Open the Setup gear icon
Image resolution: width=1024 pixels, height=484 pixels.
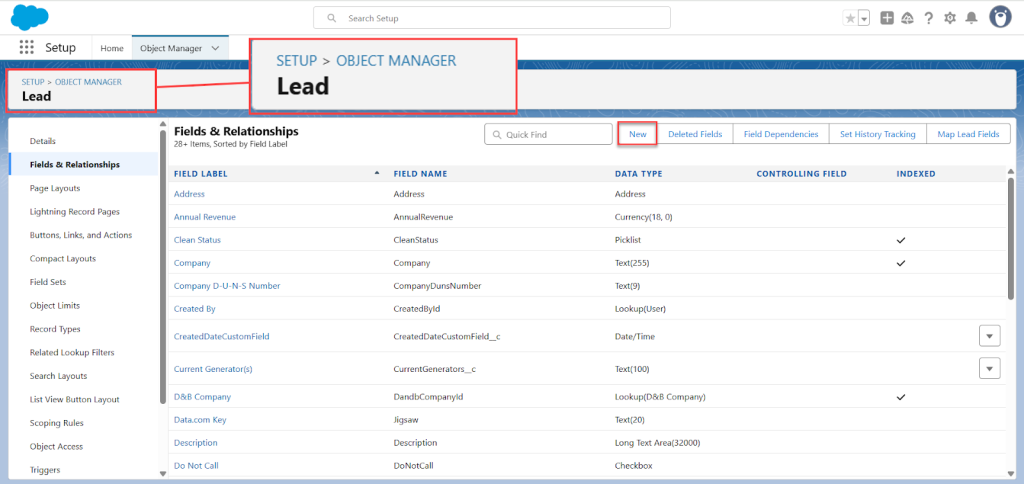click(x=950, y=18)
